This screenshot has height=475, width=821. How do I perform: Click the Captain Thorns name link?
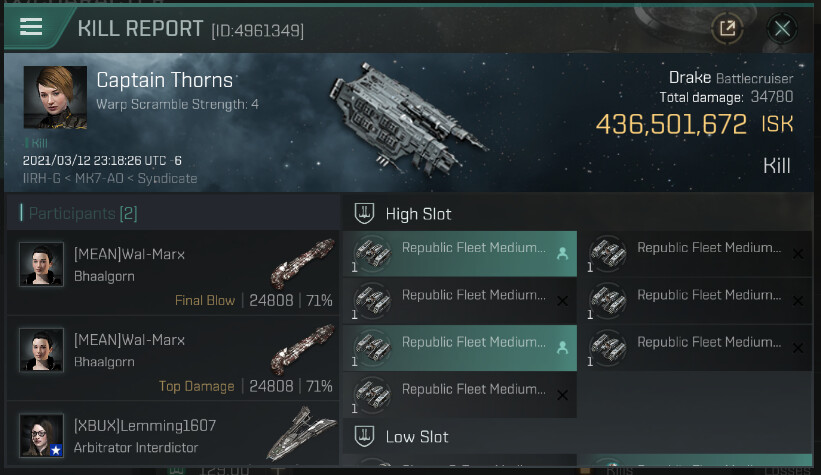165,80
